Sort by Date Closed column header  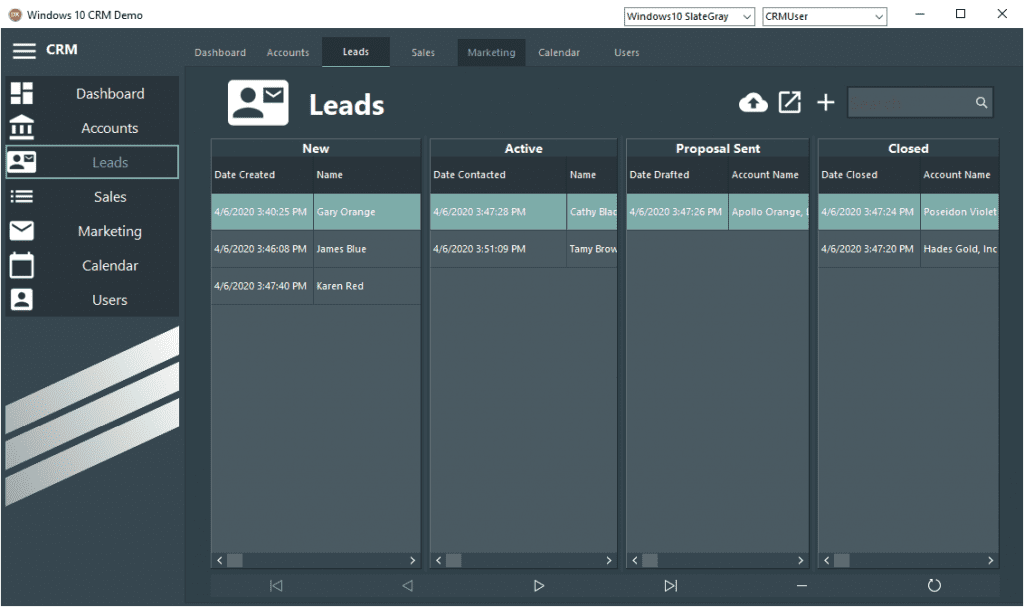pyautogui.click(x=869, y=174)
